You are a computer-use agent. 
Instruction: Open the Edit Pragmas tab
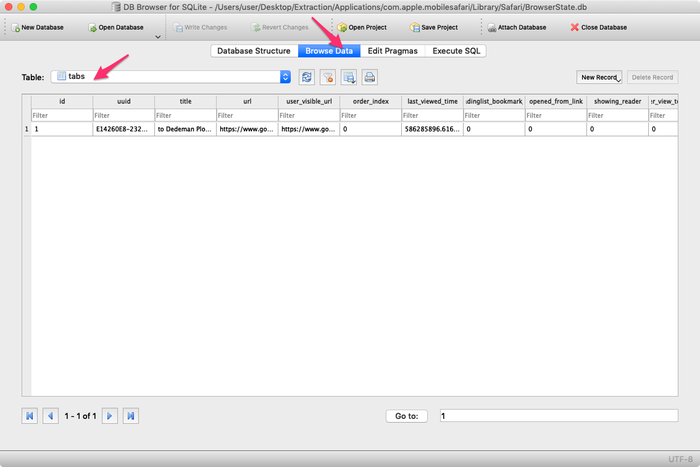click(393, 51)
